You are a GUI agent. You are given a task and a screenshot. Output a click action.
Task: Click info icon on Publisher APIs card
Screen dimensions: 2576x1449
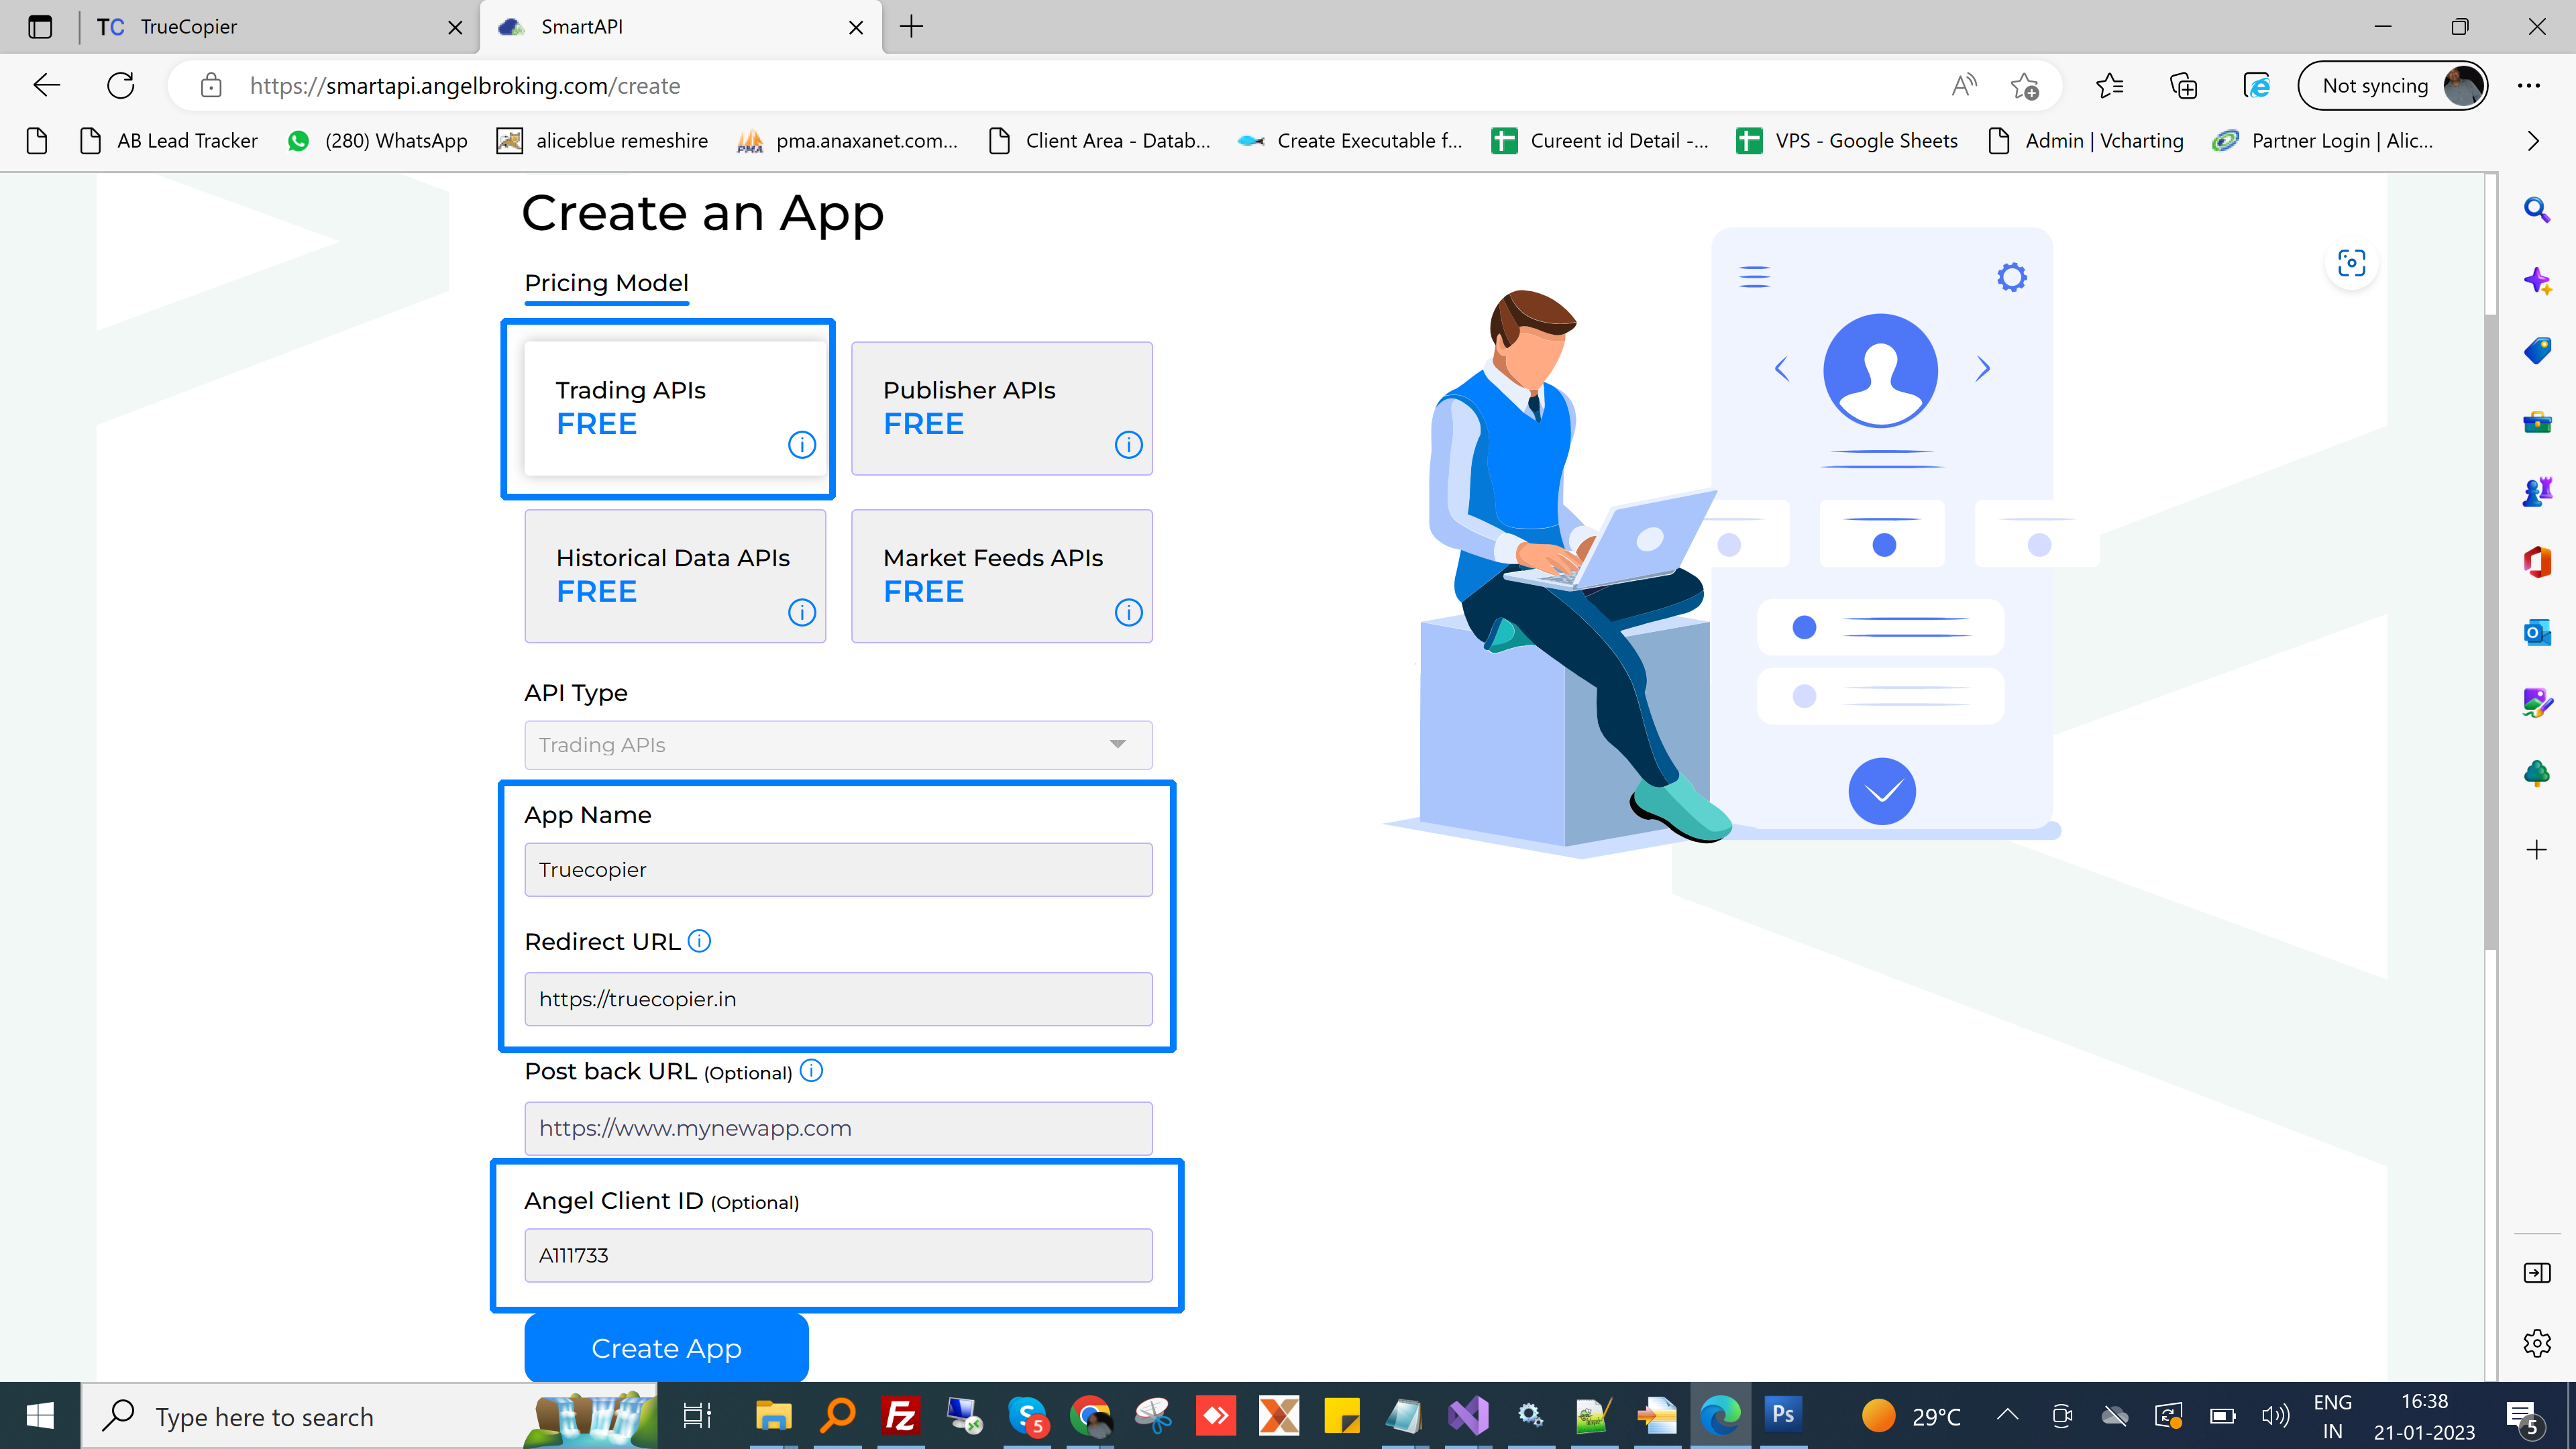[1128, 444]
